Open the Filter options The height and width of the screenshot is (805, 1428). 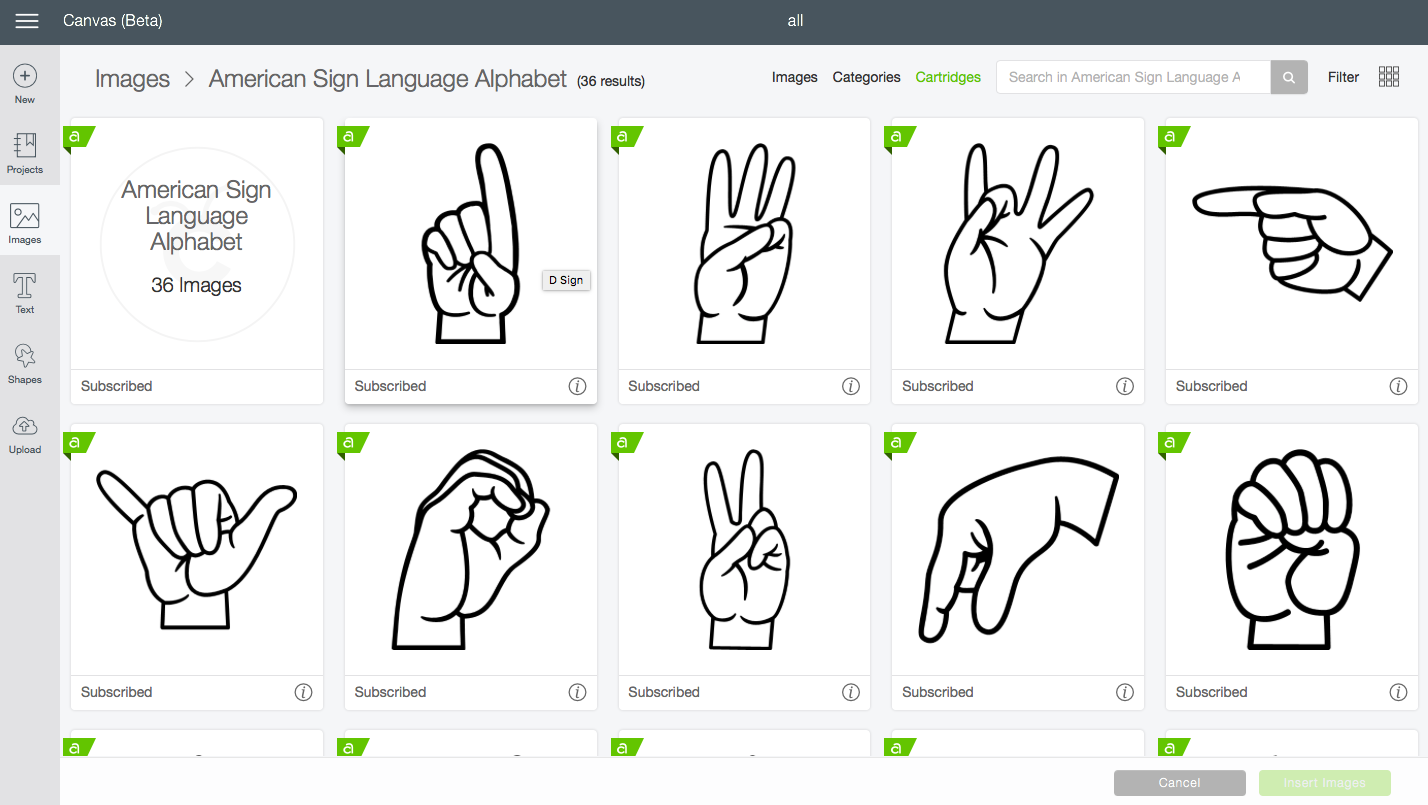coord(1343,77)
